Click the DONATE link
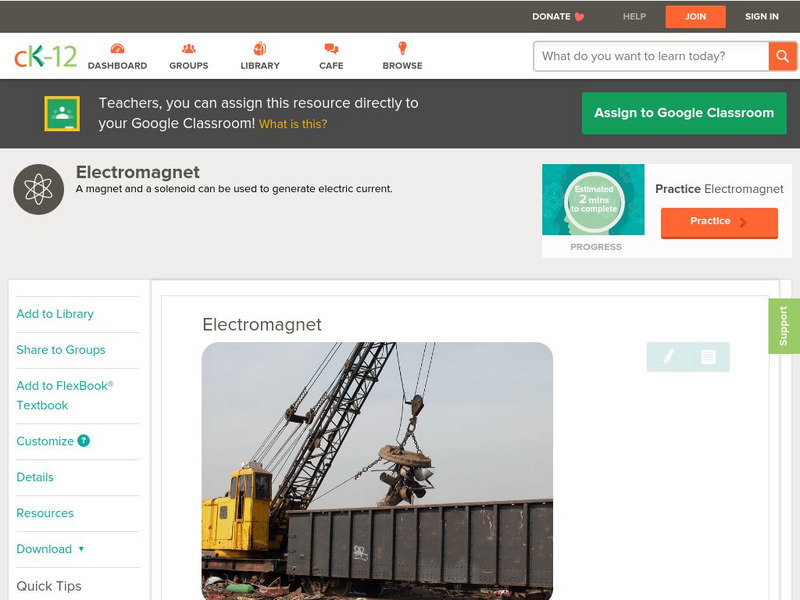Image resolution: width=800 pixels, height=600 pixels. pyautogui.click(x=551, y=16)
